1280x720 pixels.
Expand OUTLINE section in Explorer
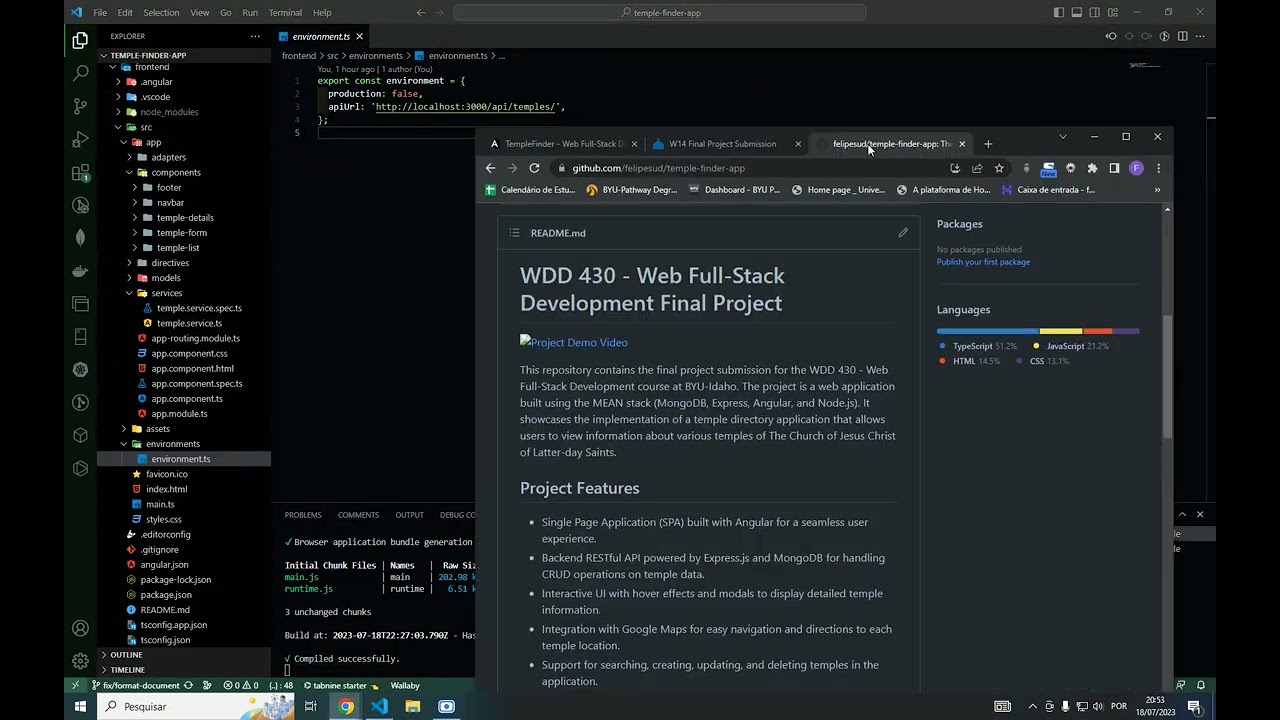(x=126, y=655)
